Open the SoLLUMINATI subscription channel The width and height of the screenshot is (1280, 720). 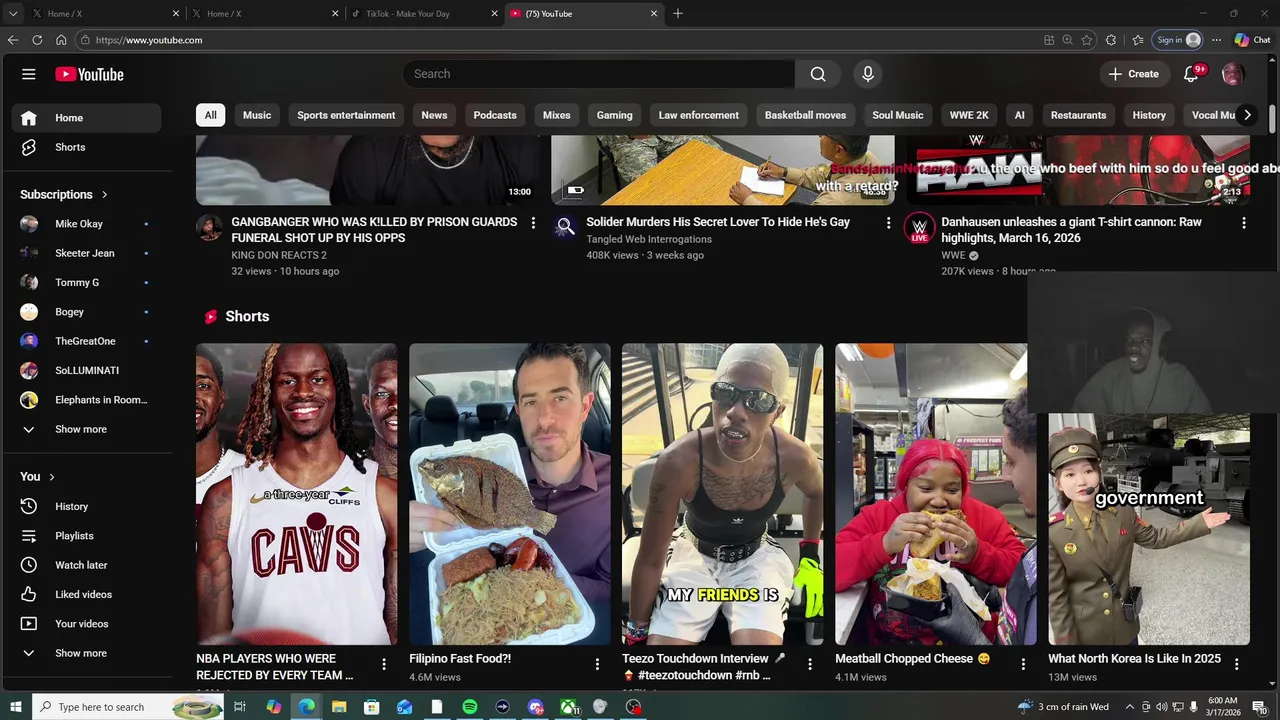click(86, 370)
